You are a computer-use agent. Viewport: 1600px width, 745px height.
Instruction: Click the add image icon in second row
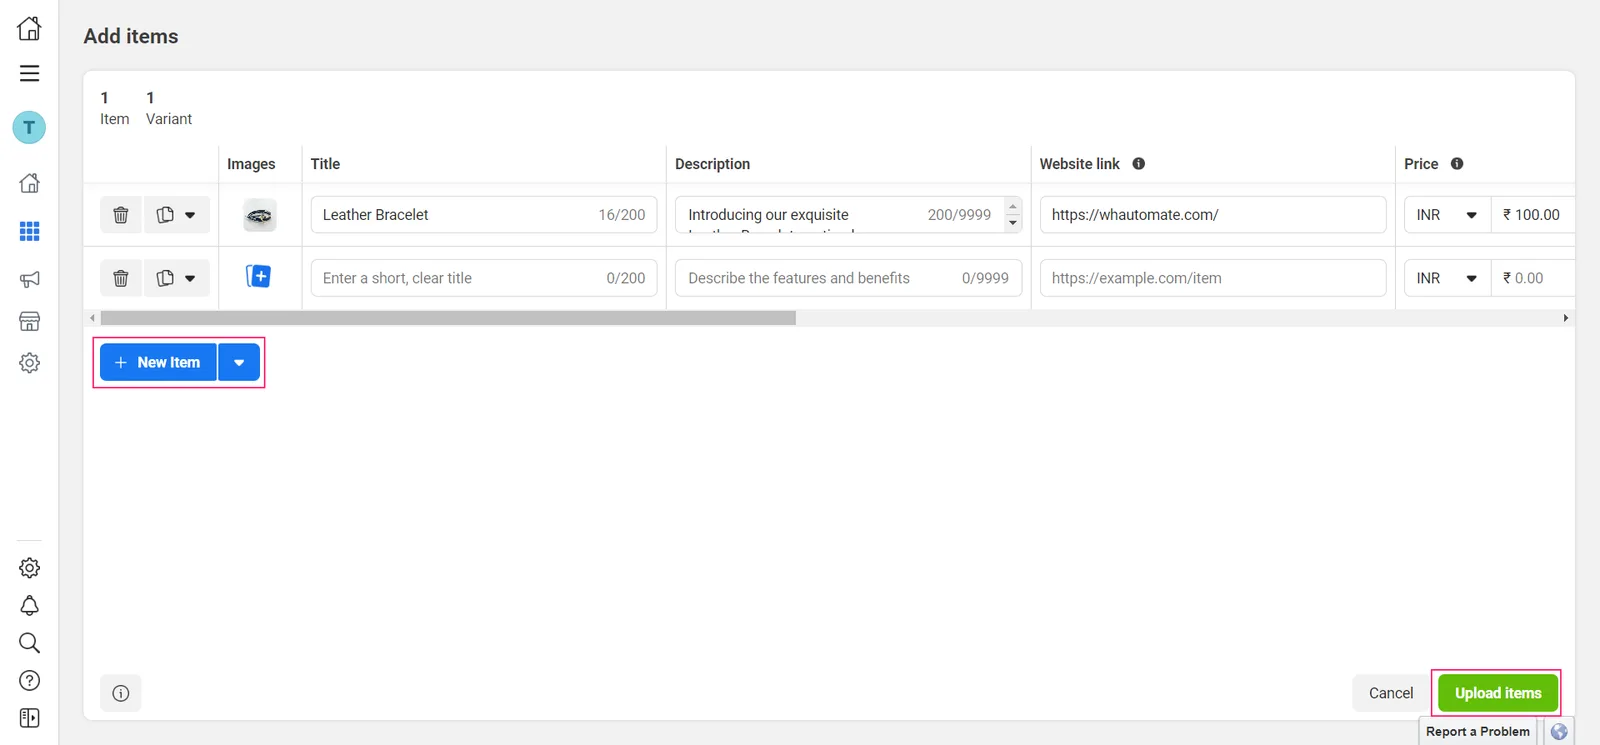pos(259,276)
